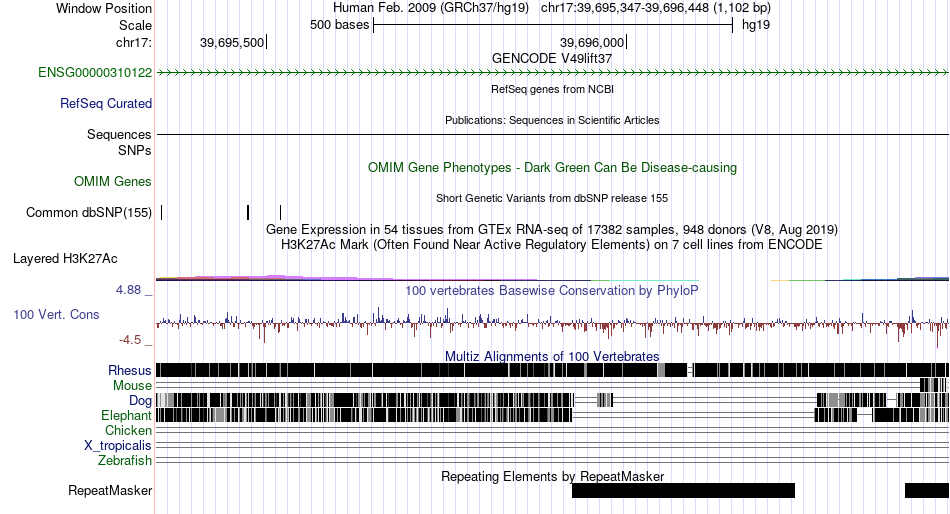
Task: Click Short Genetic Variants from dbSNP title
Action: point(552,198)
